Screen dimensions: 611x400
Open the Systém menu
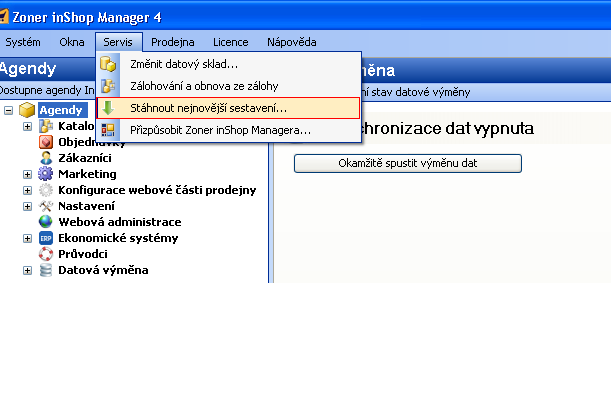(23, 42)
